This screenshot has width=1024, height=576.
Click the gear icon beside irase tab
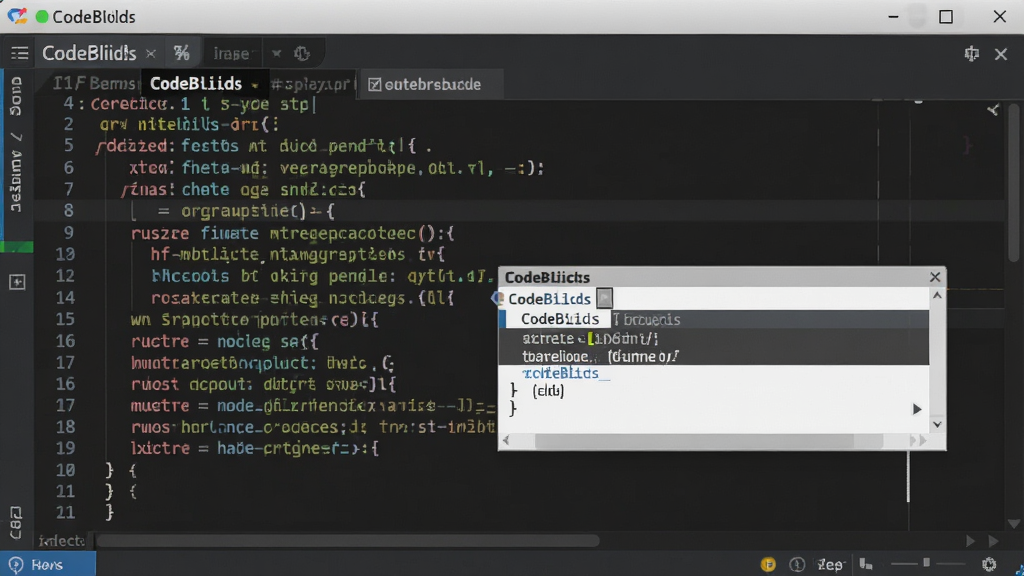click(x=302, y=54)
